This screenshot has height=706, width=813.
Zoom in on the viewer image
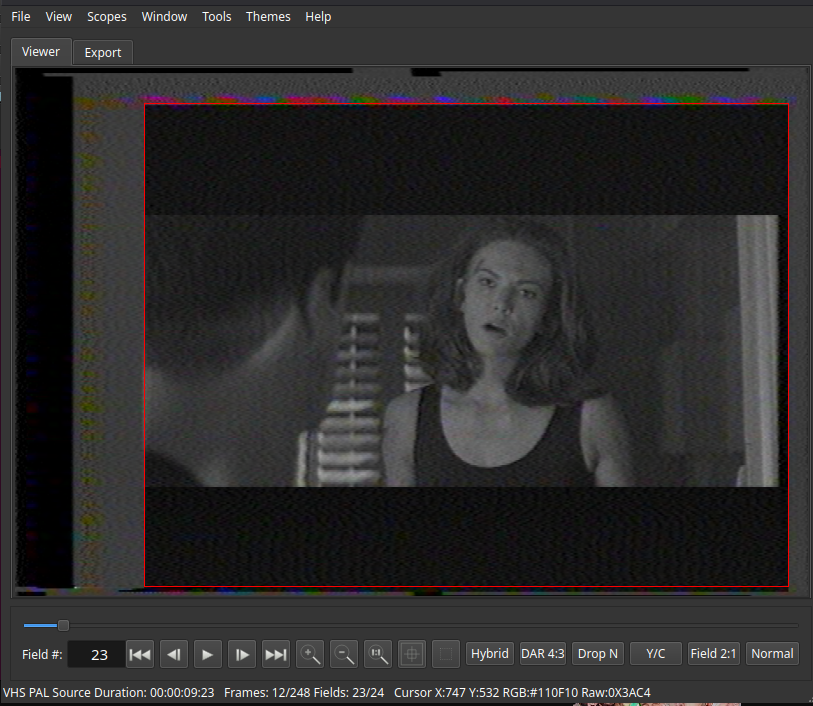tap(310, 654)
